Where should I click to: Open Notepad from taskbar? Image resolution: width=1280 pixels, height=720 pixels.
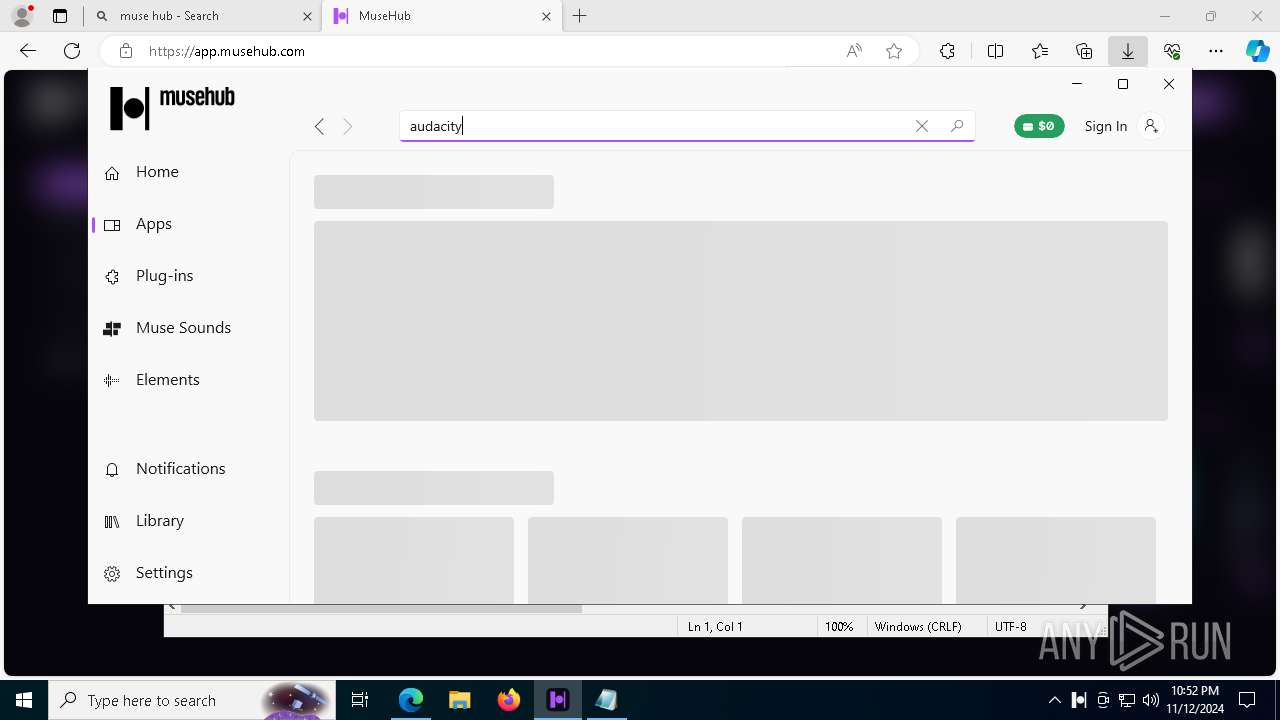[607, 700]
